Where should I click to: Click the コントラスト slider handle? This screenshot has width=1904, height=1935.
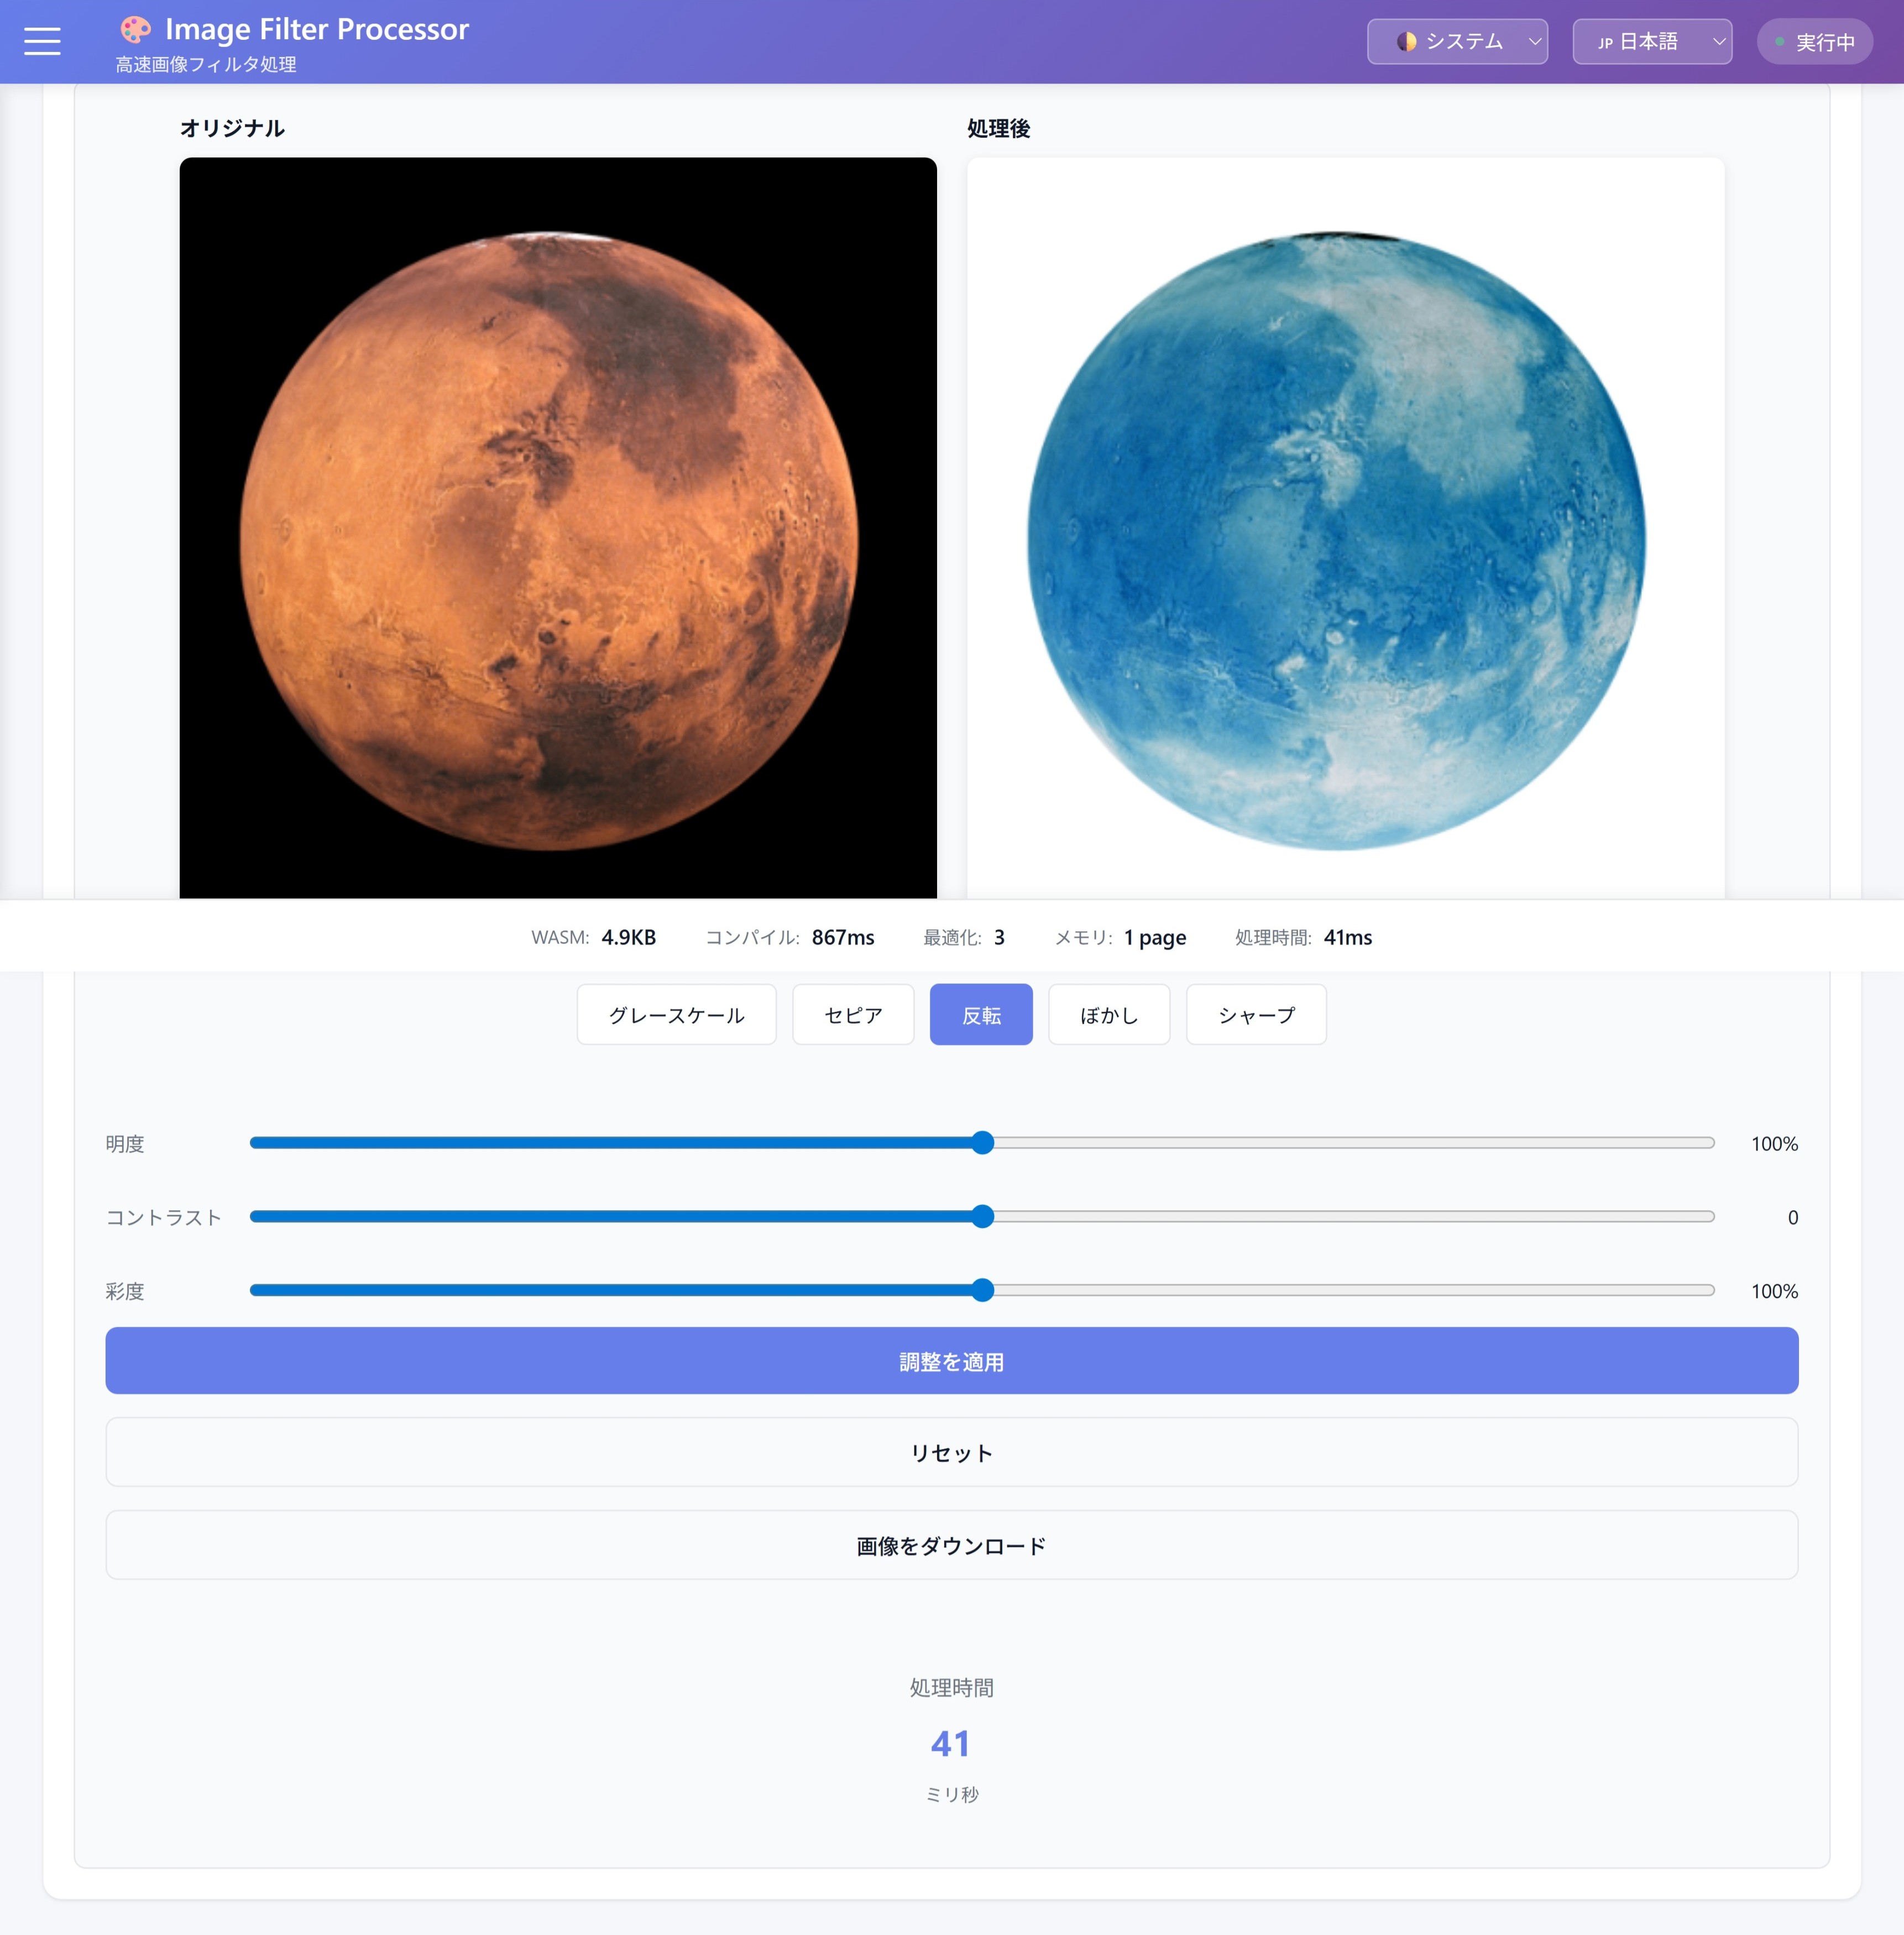(983, 1217)
